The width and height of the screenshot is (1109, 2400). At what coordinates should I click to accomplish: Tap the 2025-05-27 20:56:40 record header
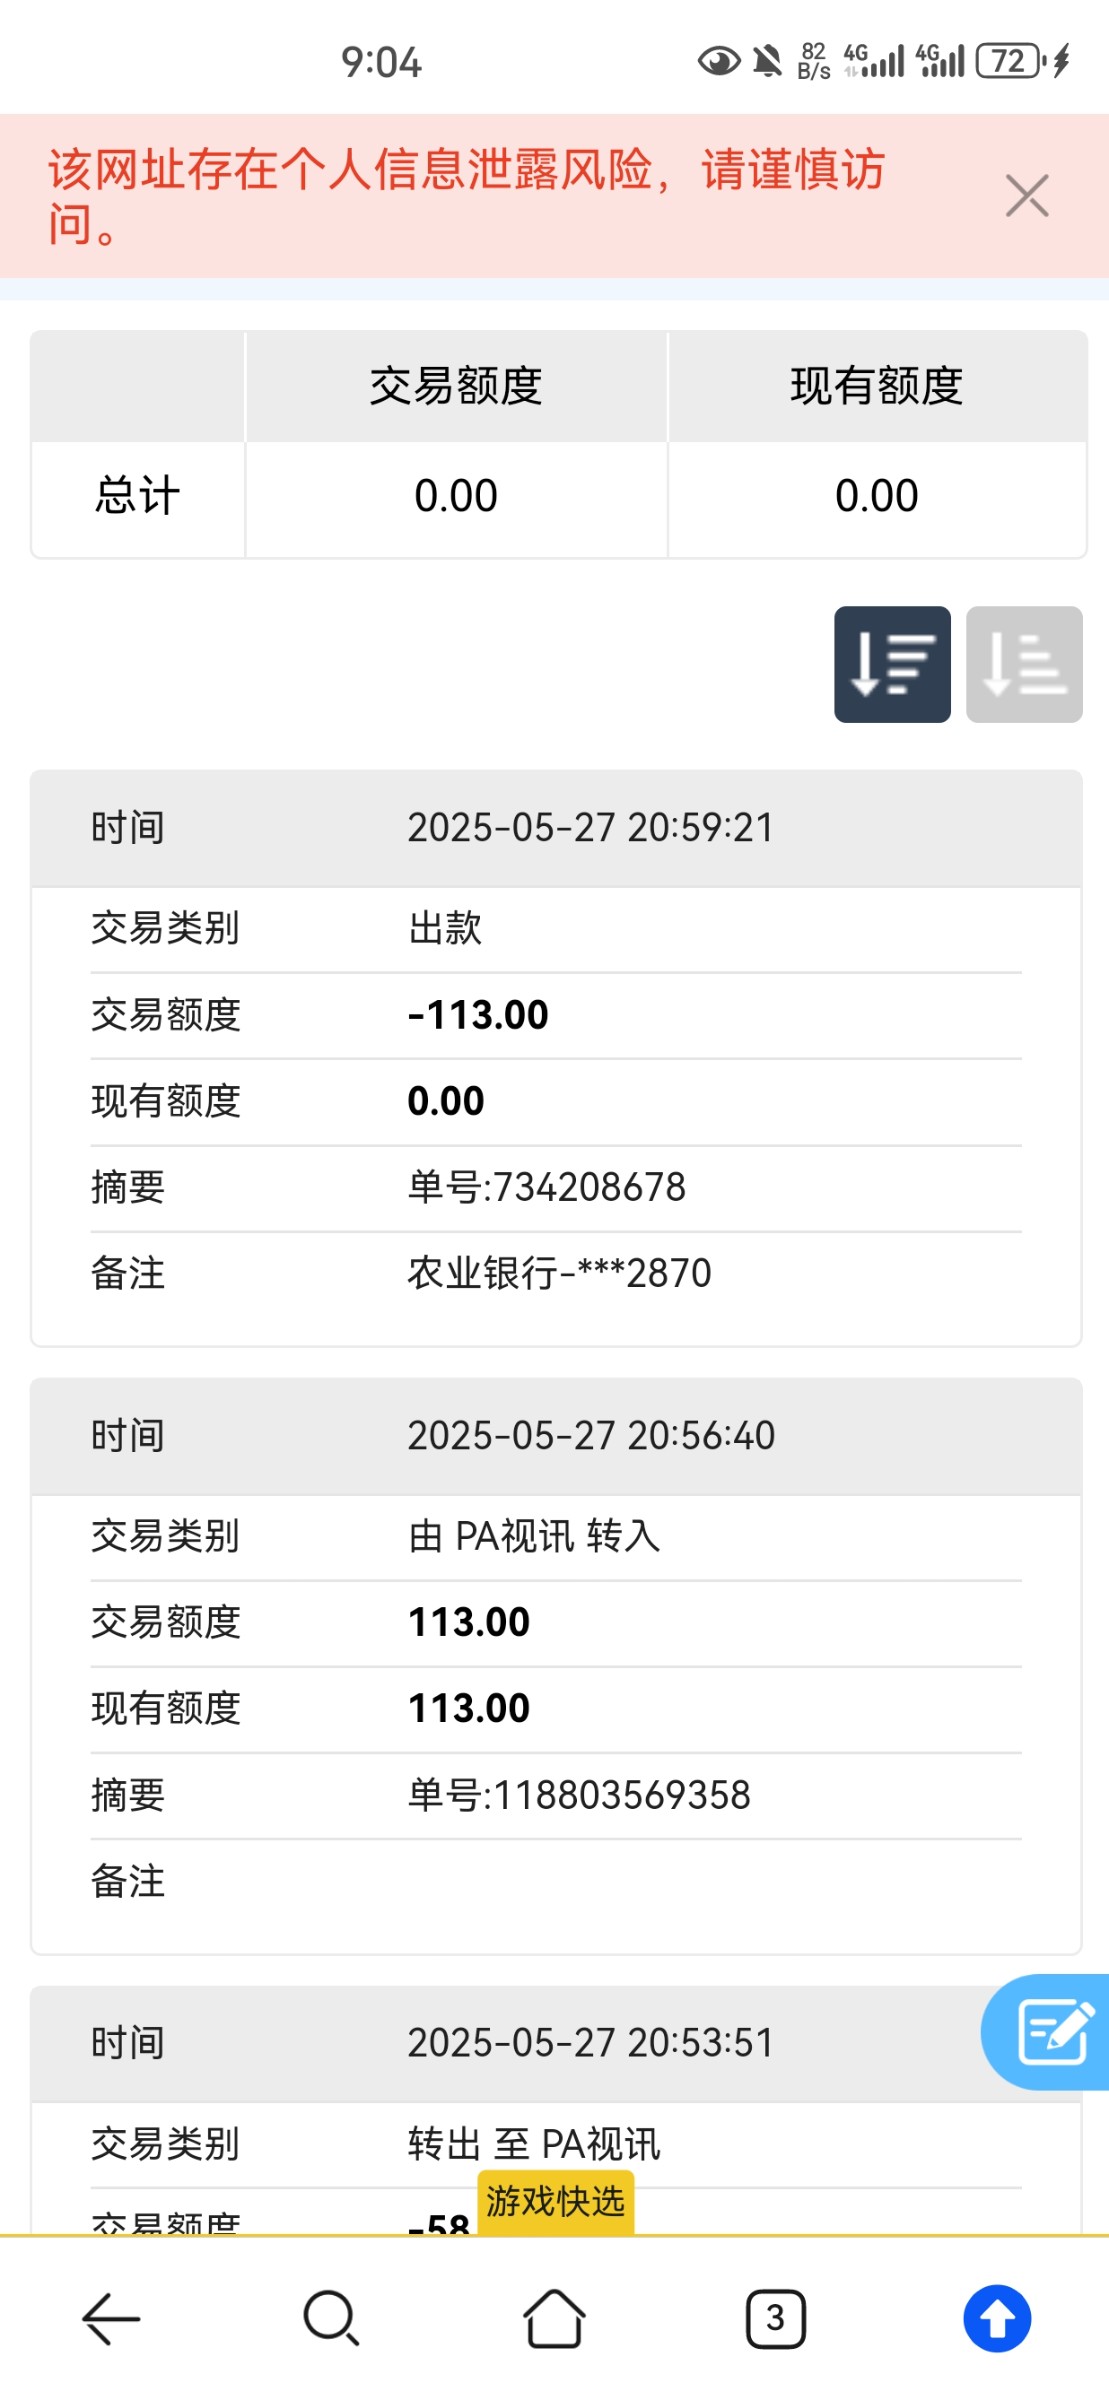556,1436
